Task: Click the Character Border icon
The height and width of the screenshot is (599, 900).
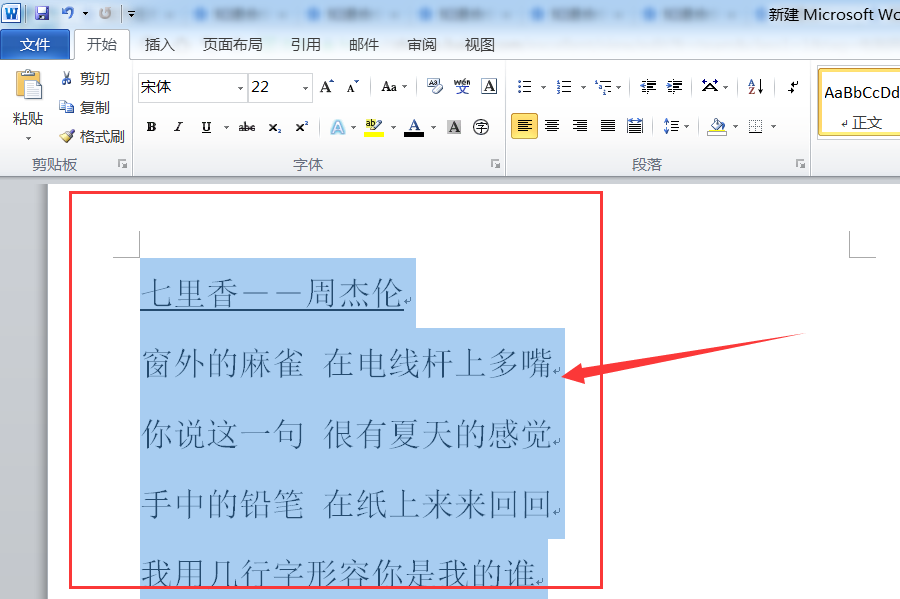Action: [489, 87]
